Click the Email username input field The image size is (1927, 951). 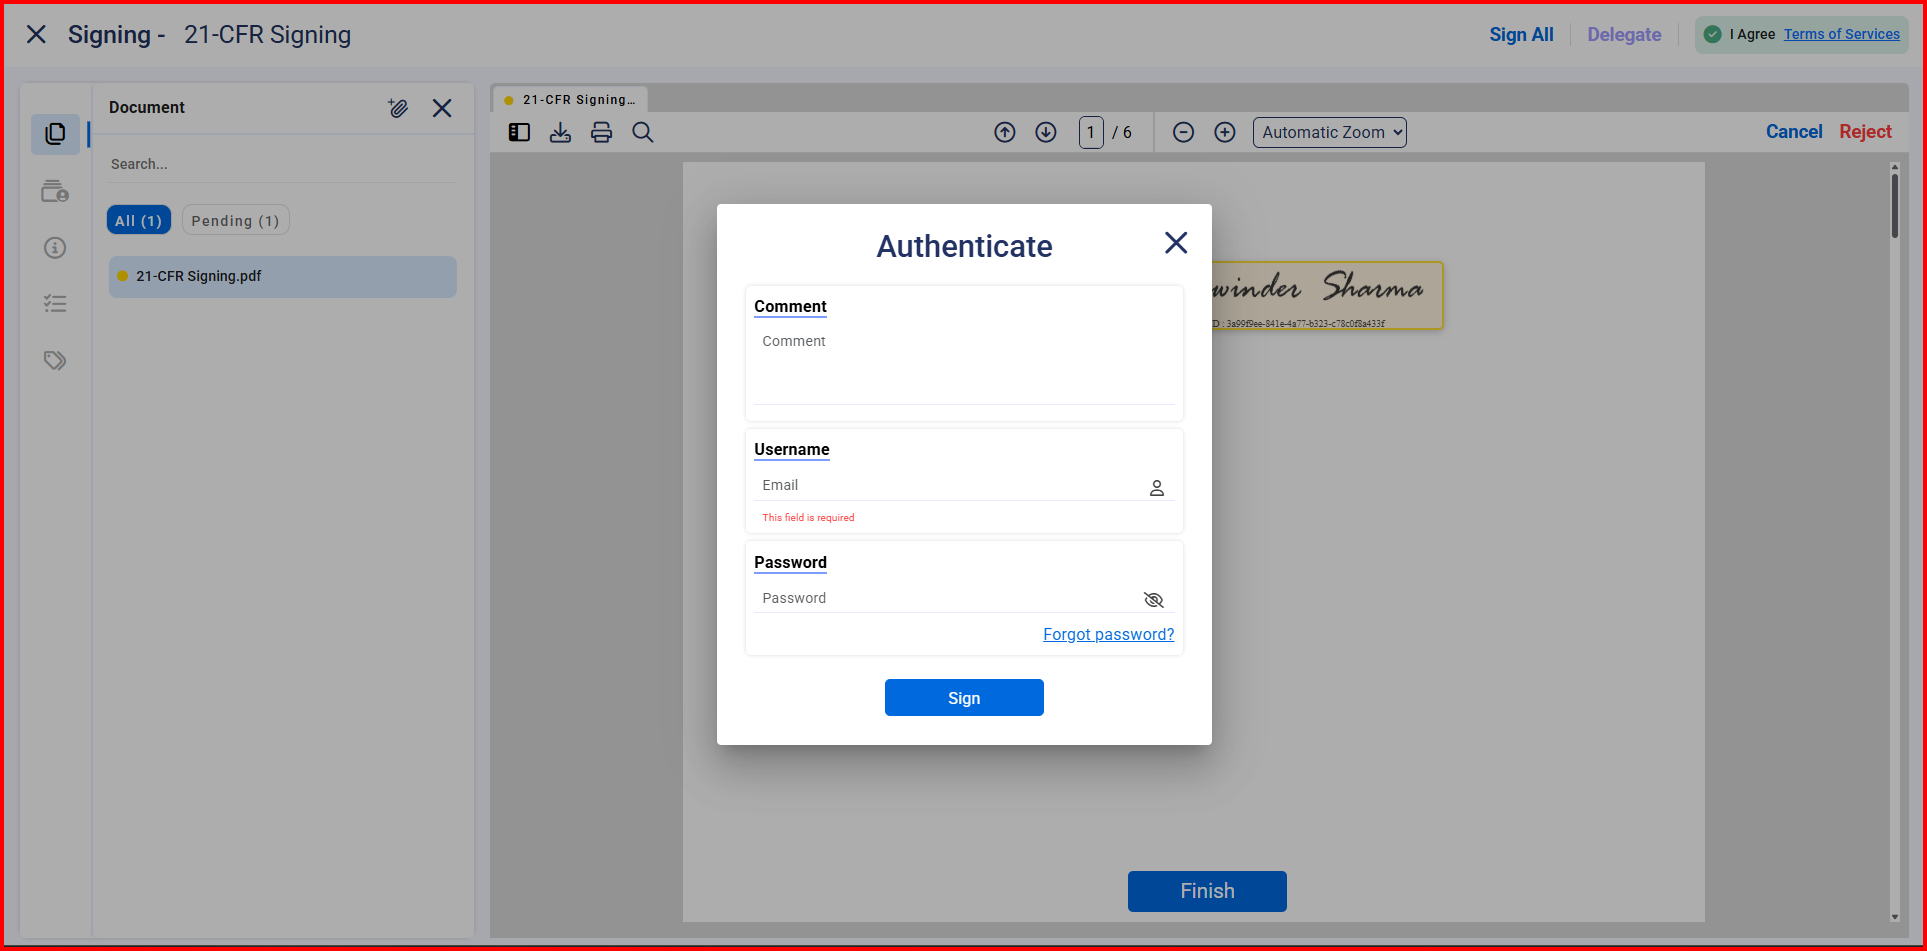pos(950,485)
